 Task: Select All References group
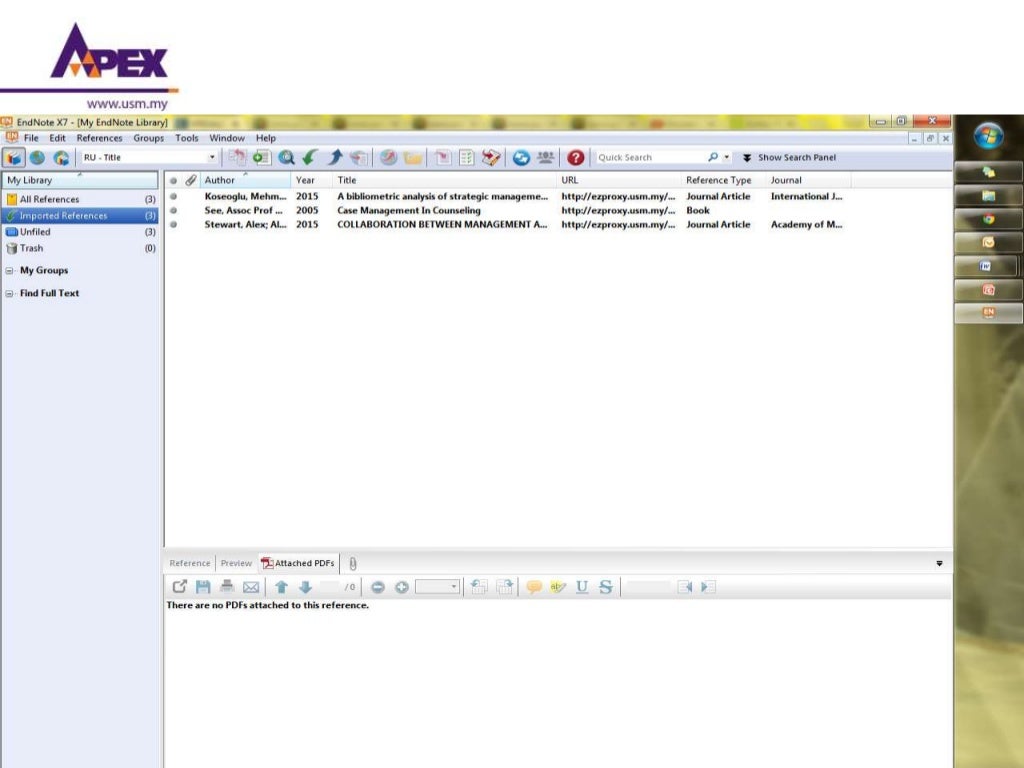click(80, 199)
